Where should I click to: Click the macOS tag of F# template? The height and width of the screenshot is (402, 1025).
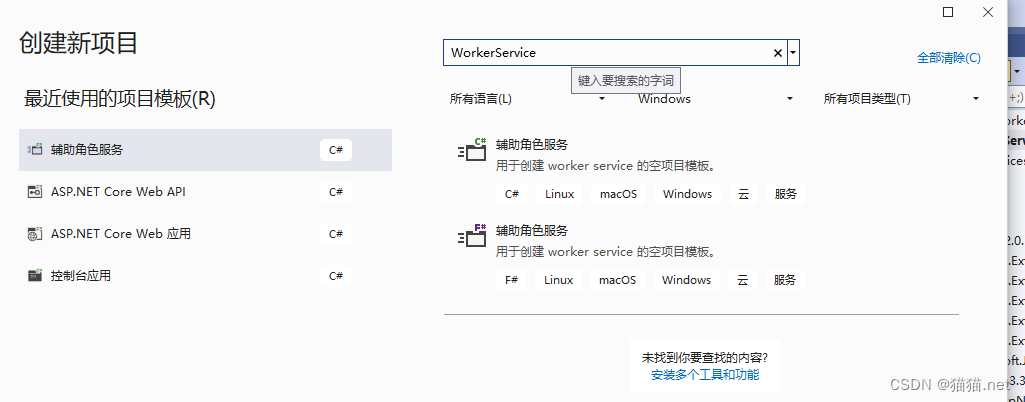[x=617, y=280]
